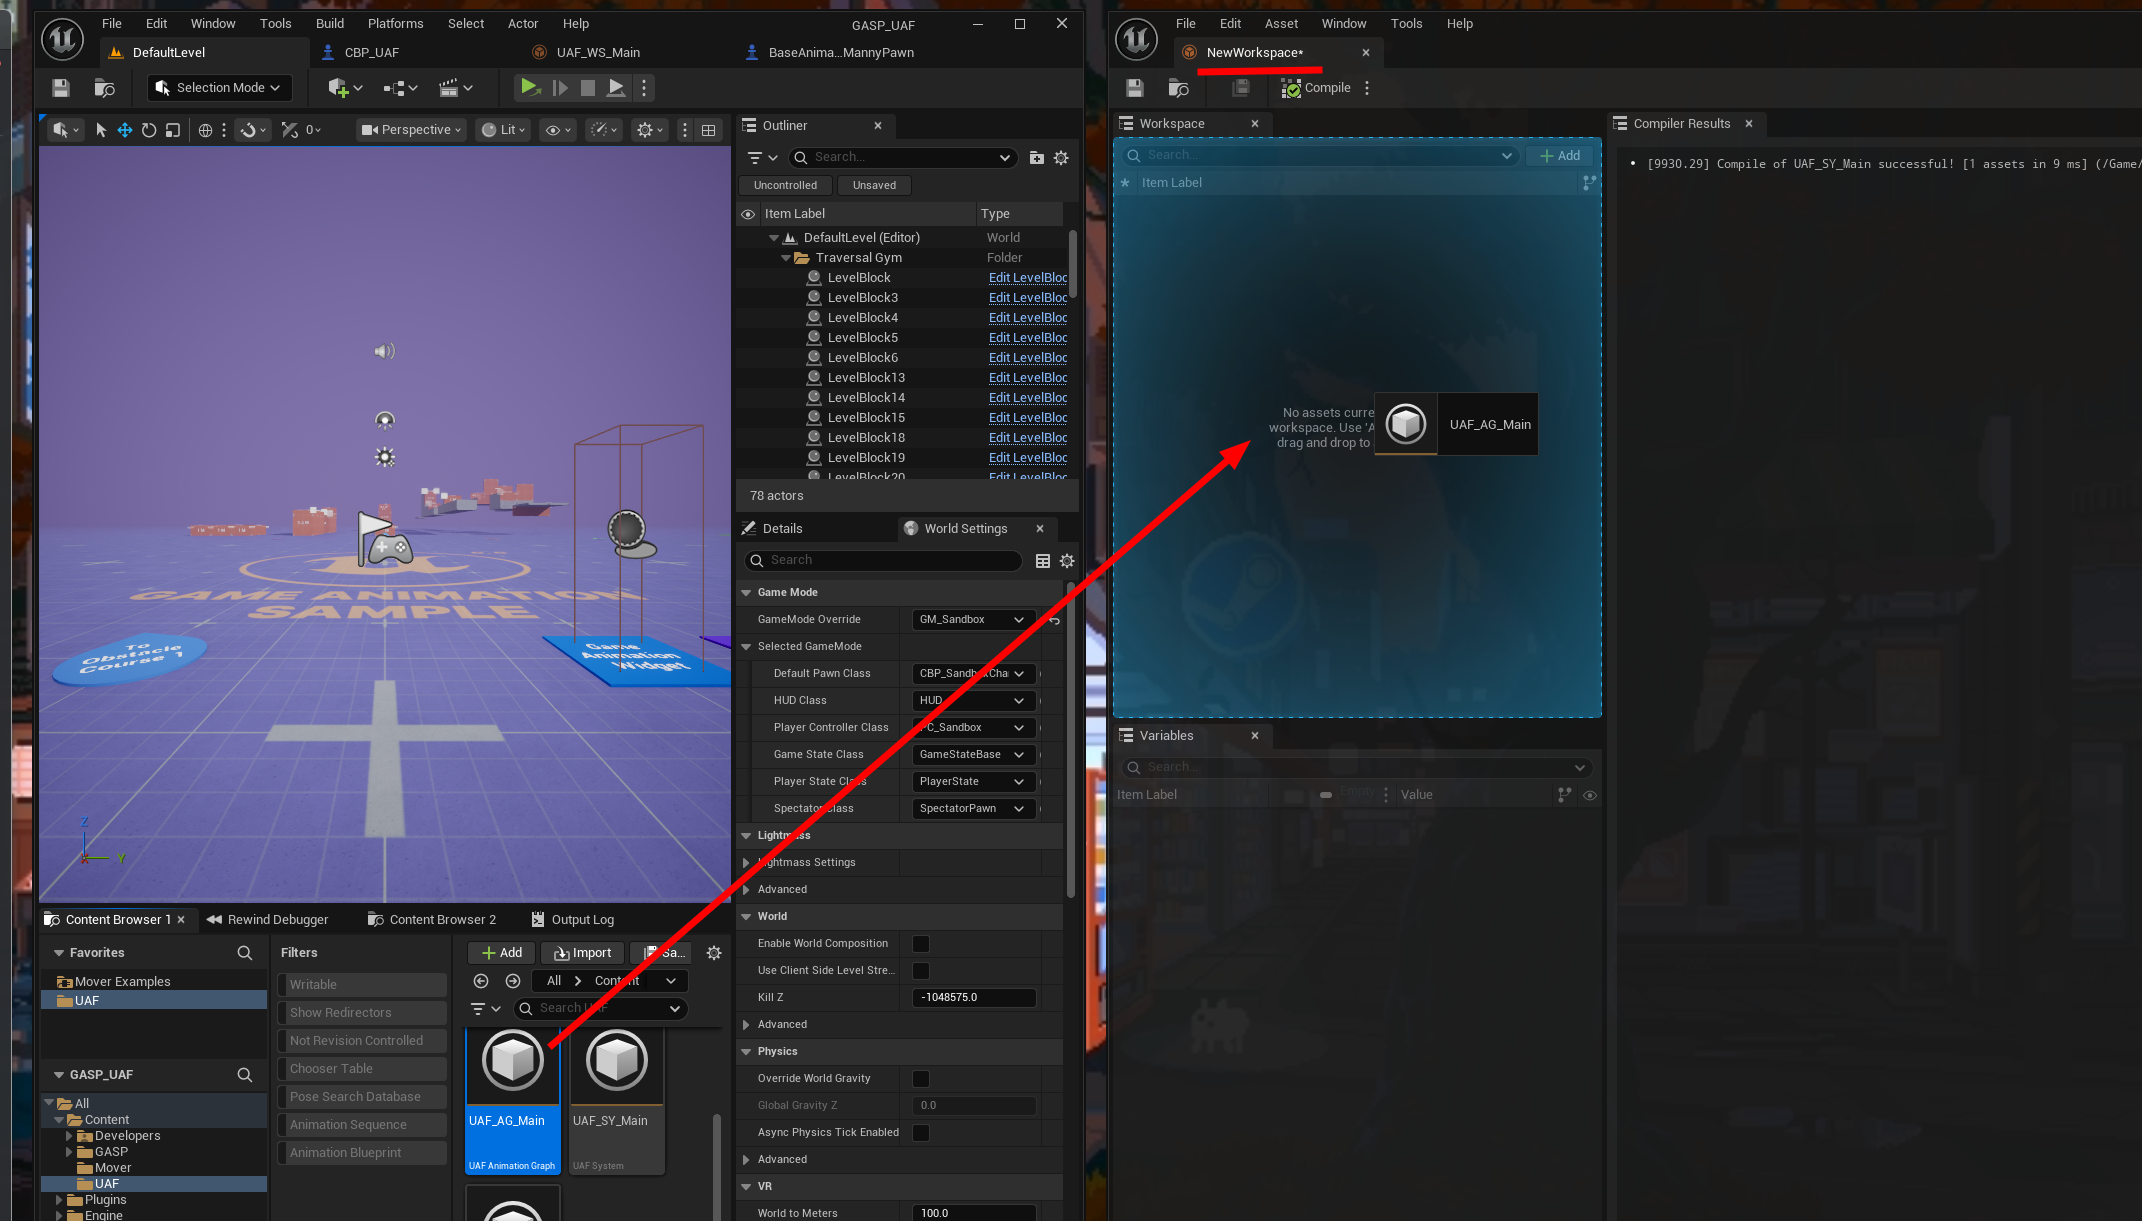Toggle world coordinate globe icon in viewport
Screen dimensions: 2142x1221
(205, 130)
